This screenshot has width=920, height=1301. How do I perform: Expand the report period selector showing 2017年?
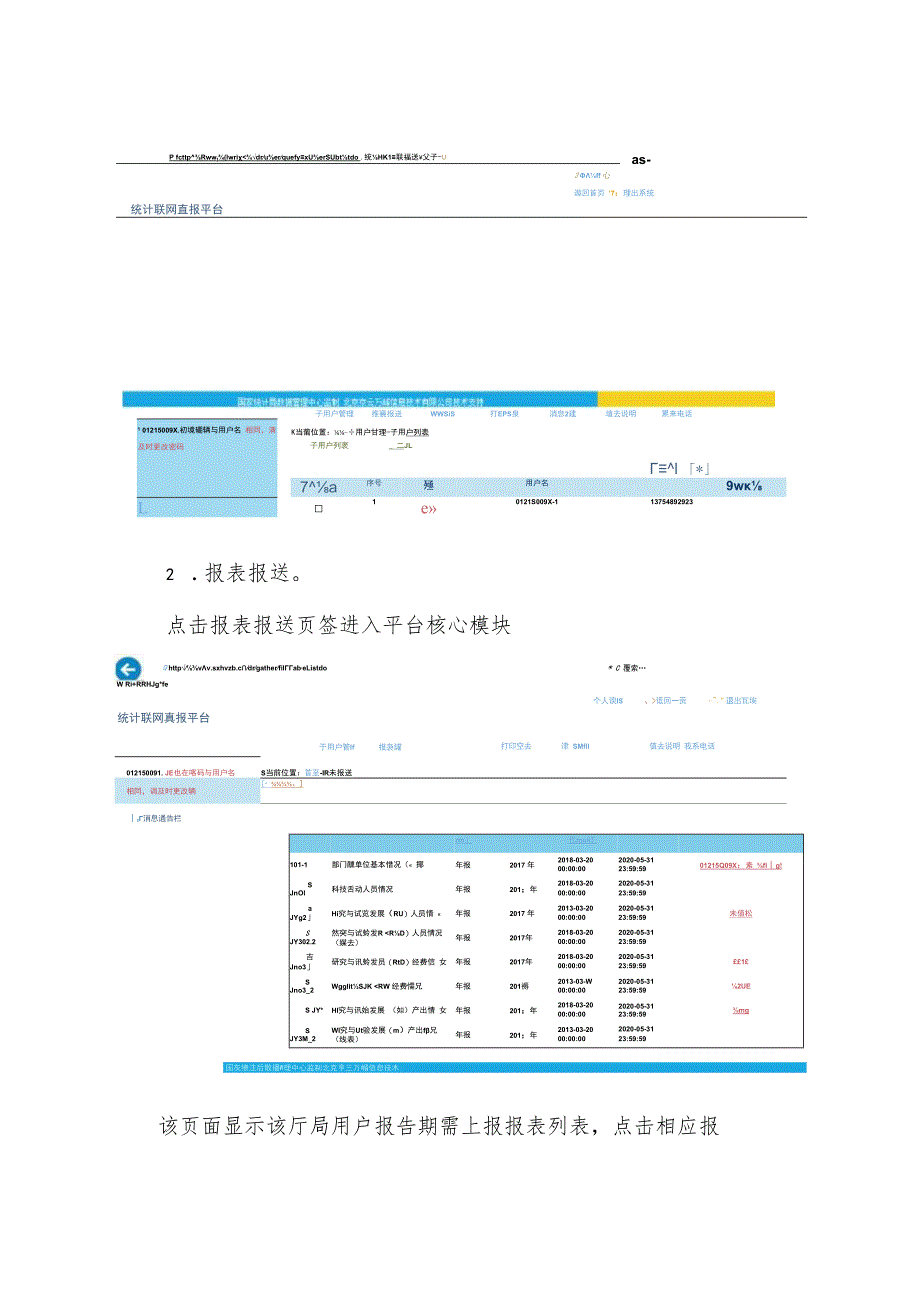pyautogui.click(x=521, y=866)
